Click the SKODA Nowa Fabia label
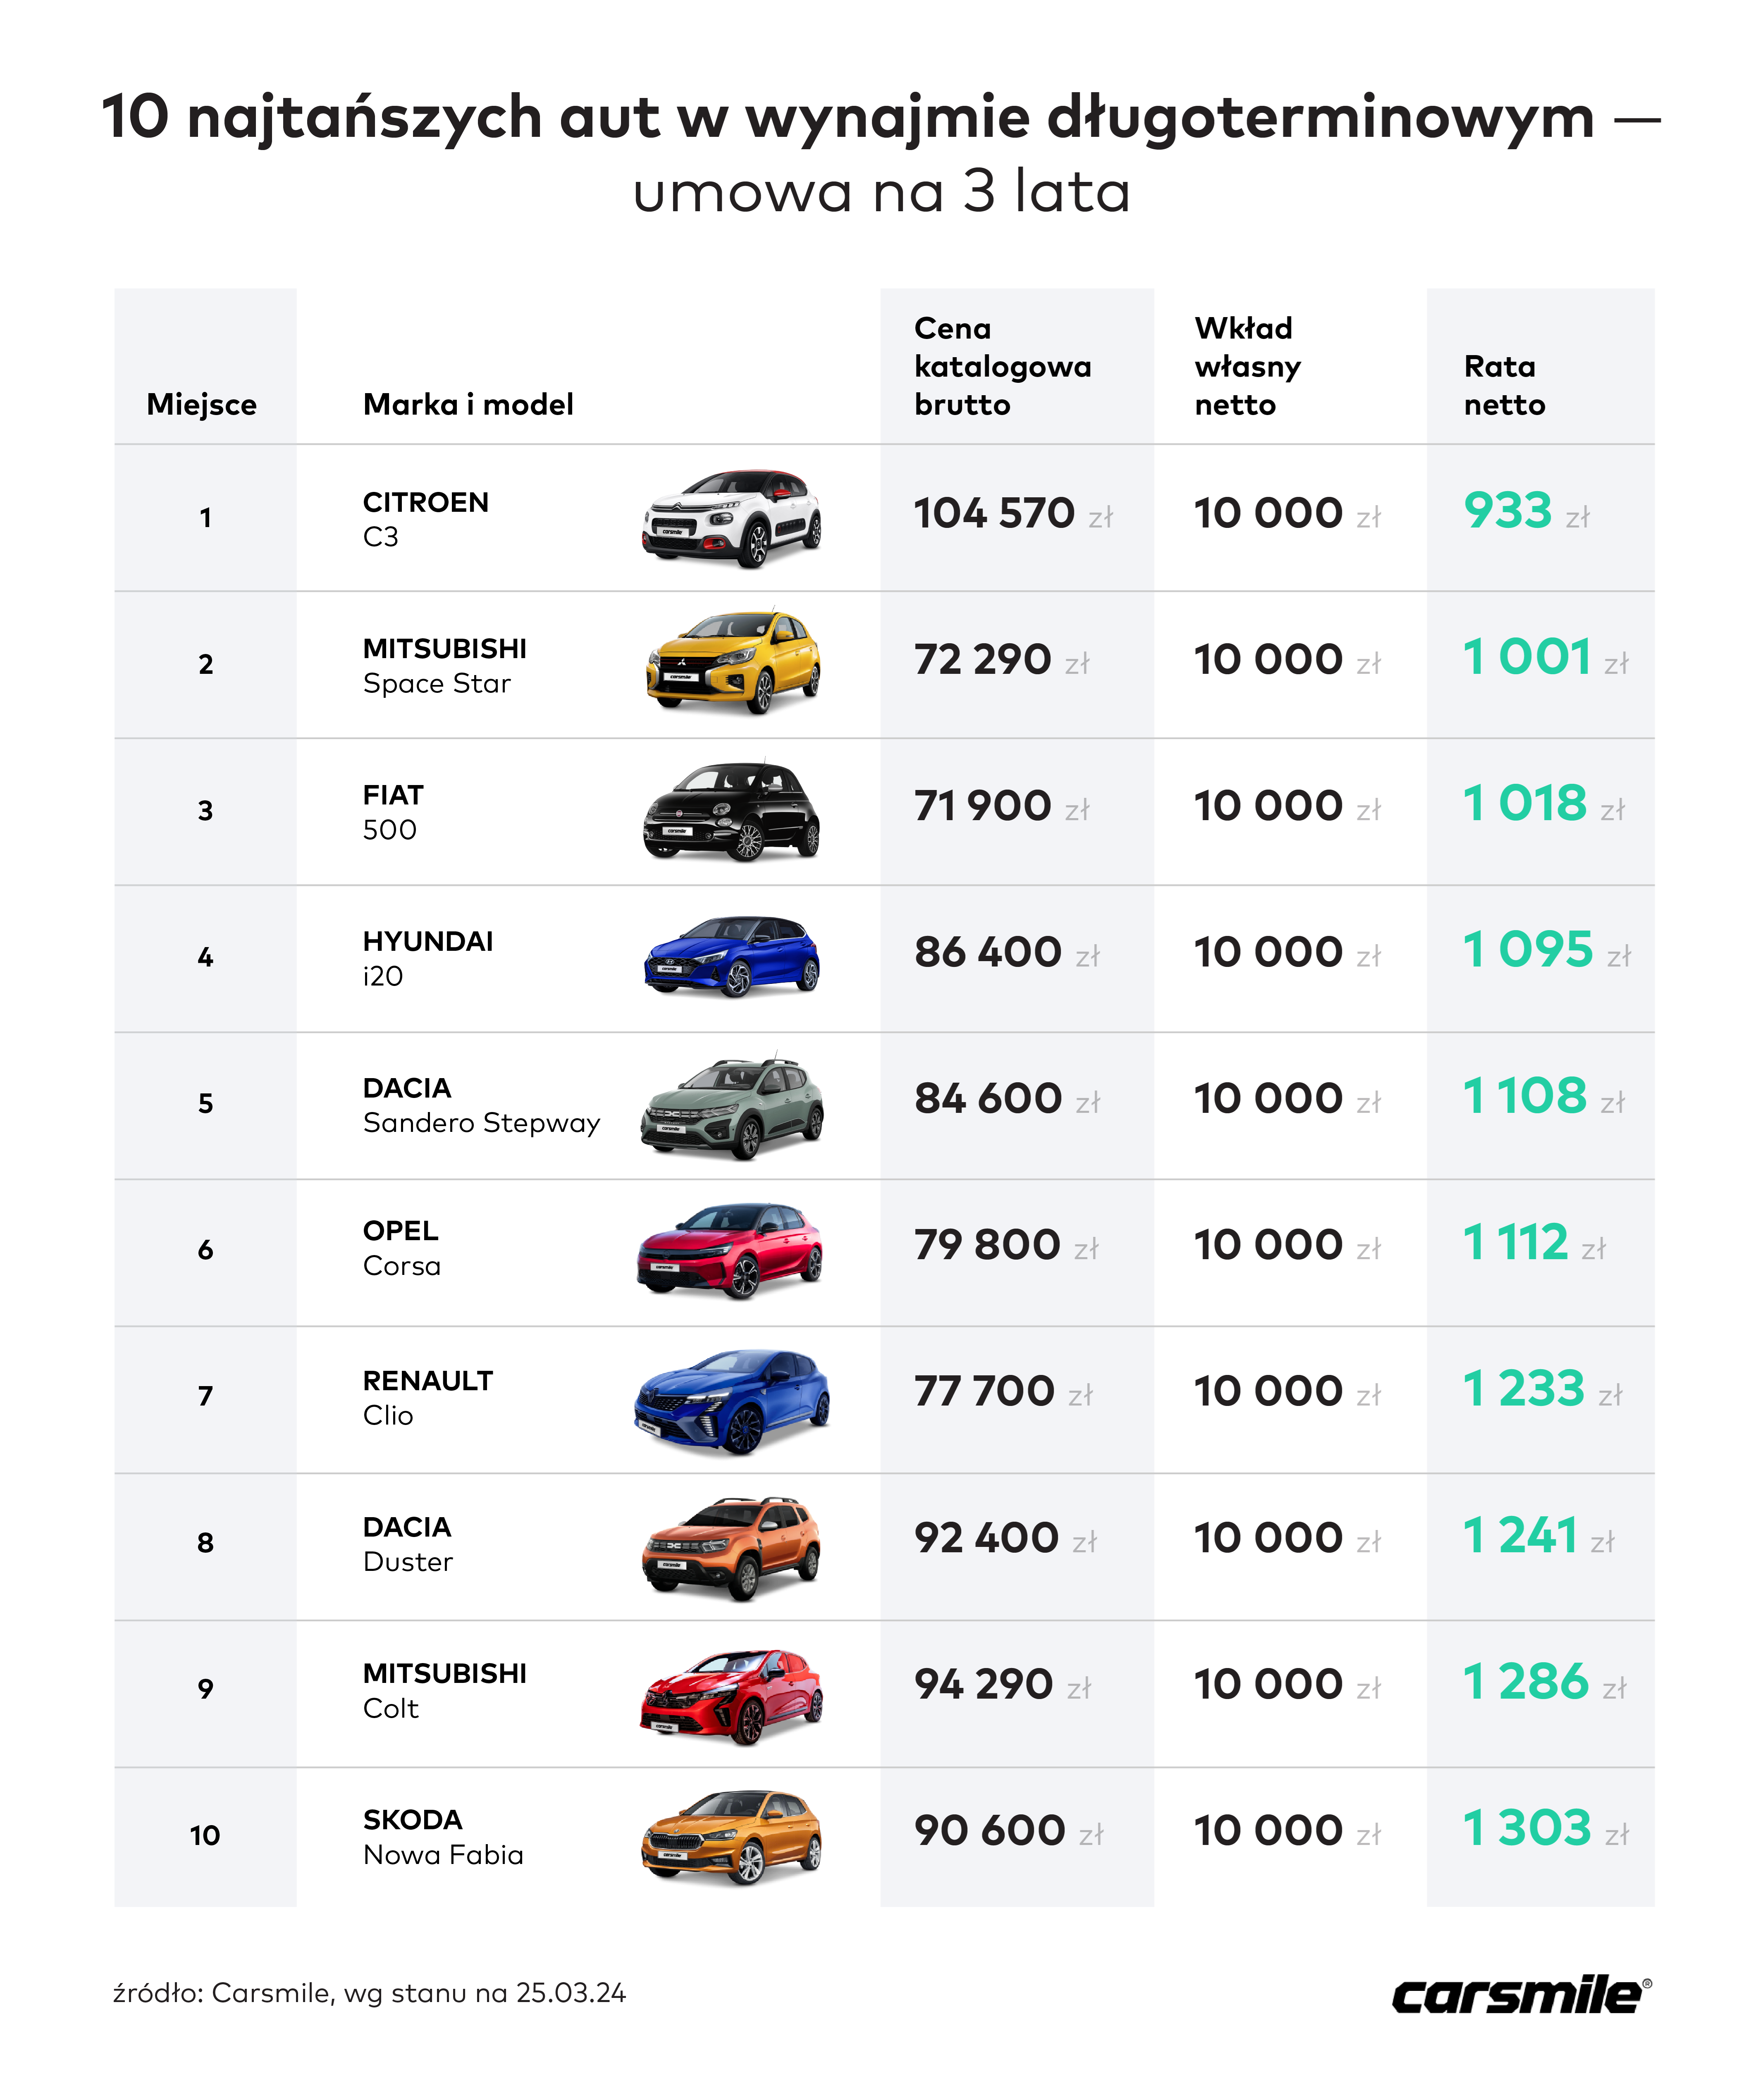1764x2093 pixels. [x=443, y=1837]
